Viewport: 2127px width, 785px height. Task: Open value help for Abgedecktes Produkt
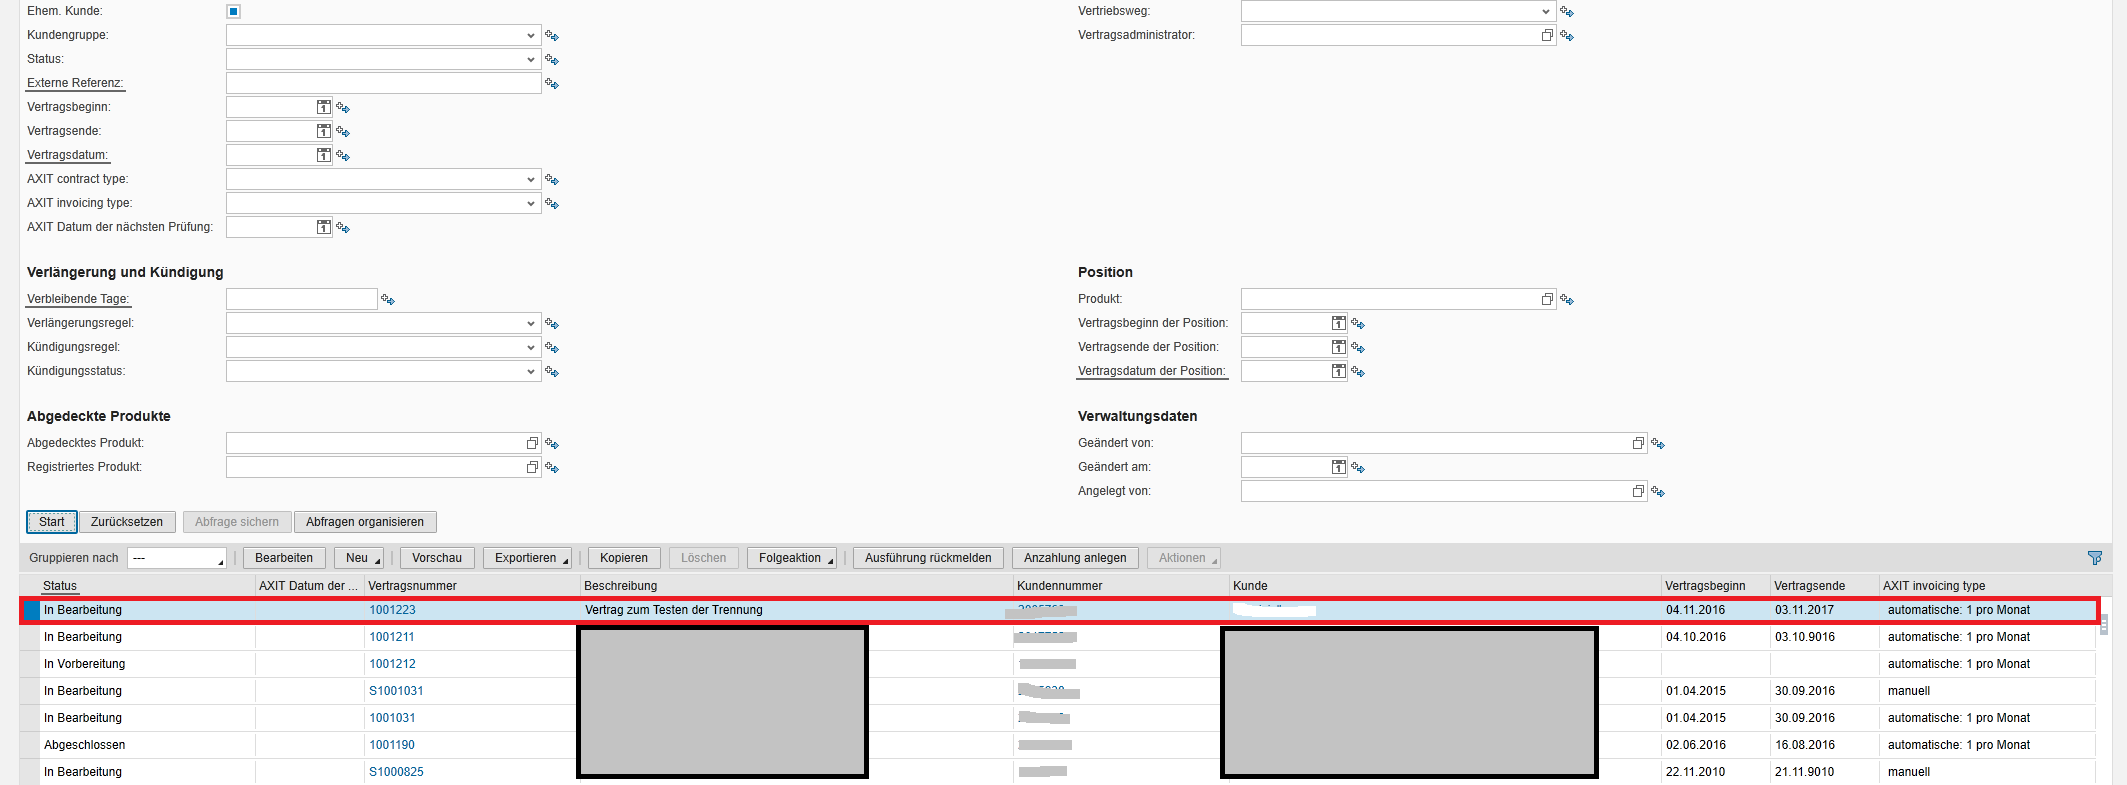pos(532,443)
